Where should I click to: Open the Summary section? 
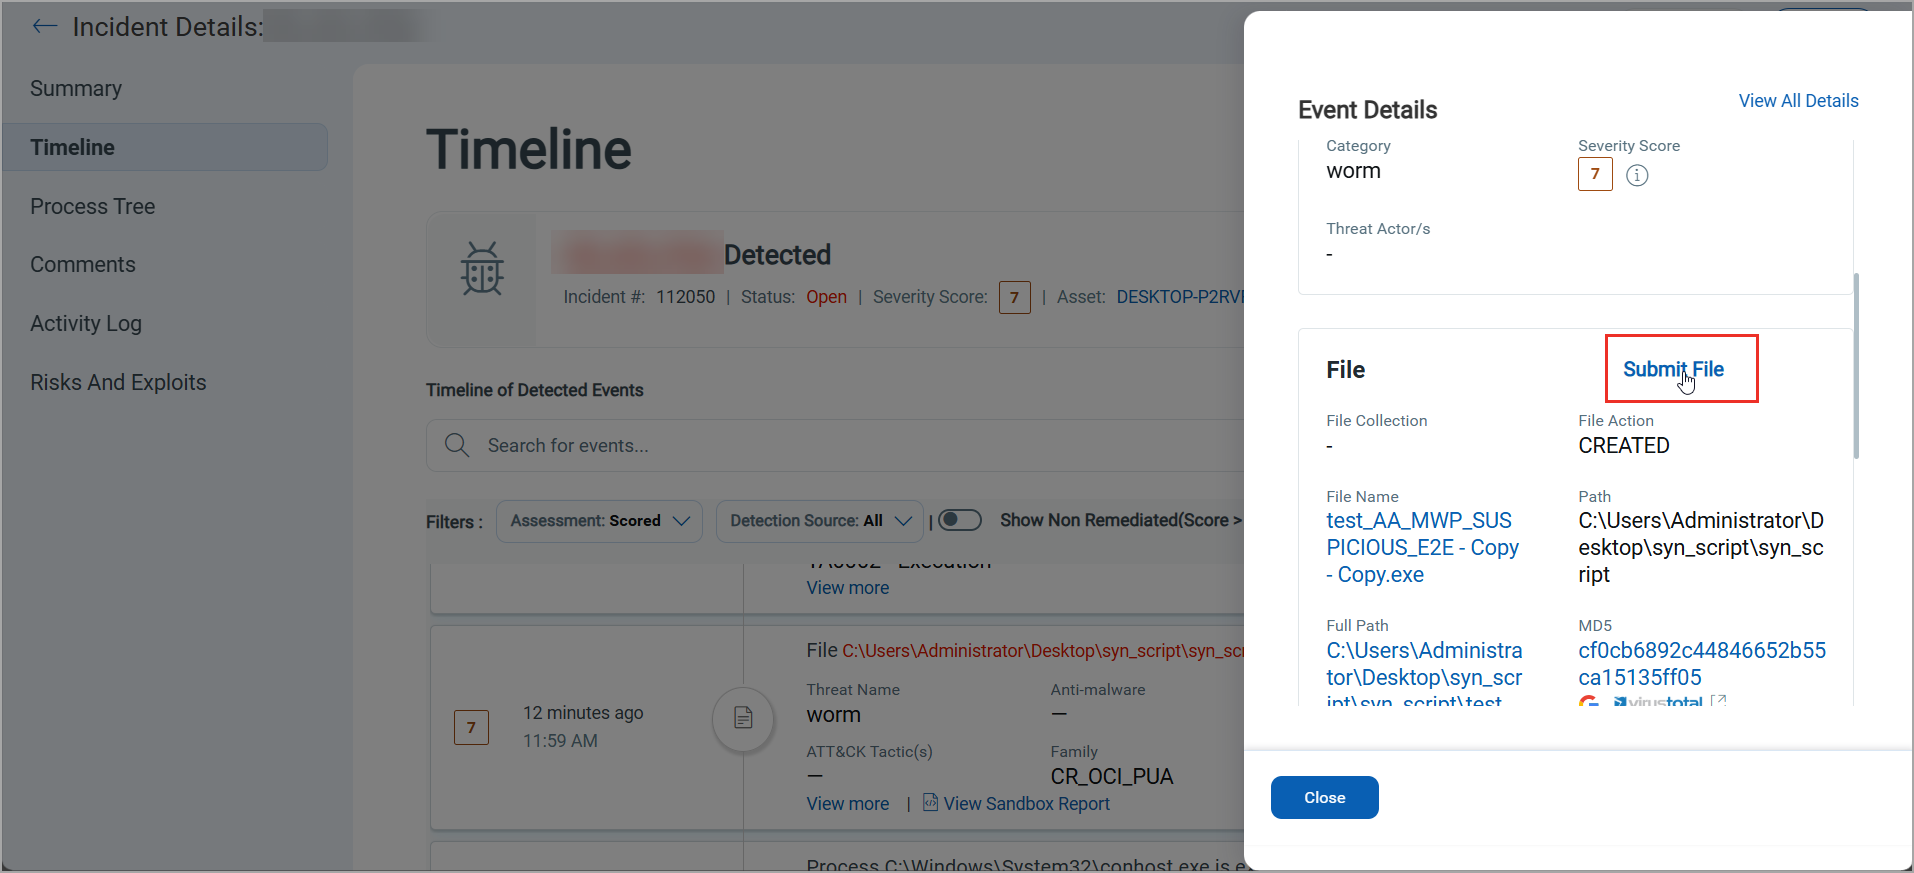pos(76,88)
